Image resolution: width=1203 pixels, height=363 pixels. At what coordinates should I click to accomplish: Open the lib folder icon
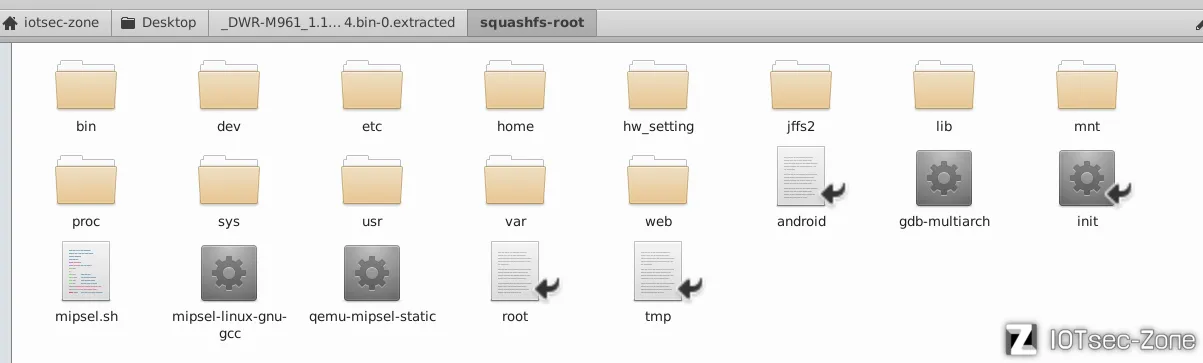click(944, 85)
